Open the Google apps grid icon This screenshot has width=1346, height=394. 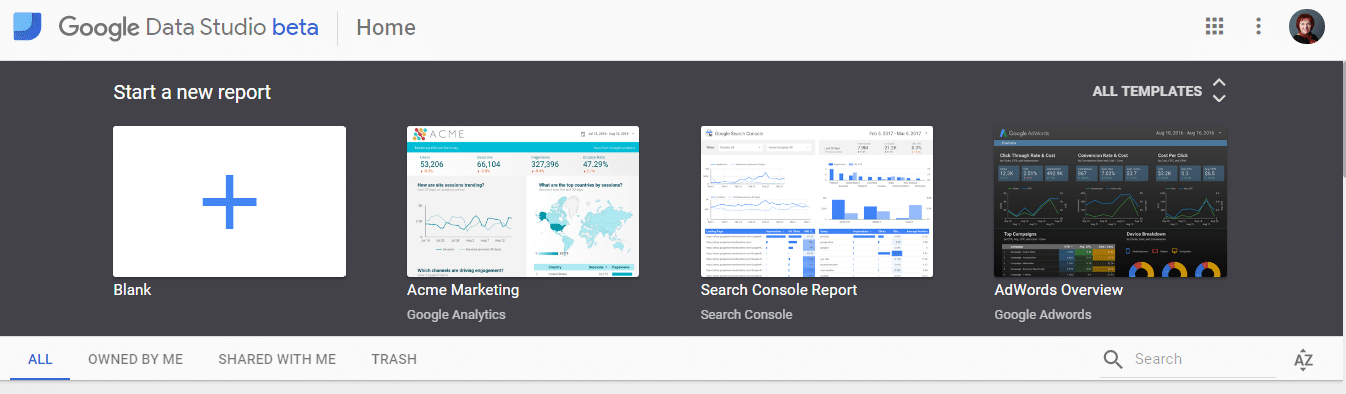(1215, 27)
